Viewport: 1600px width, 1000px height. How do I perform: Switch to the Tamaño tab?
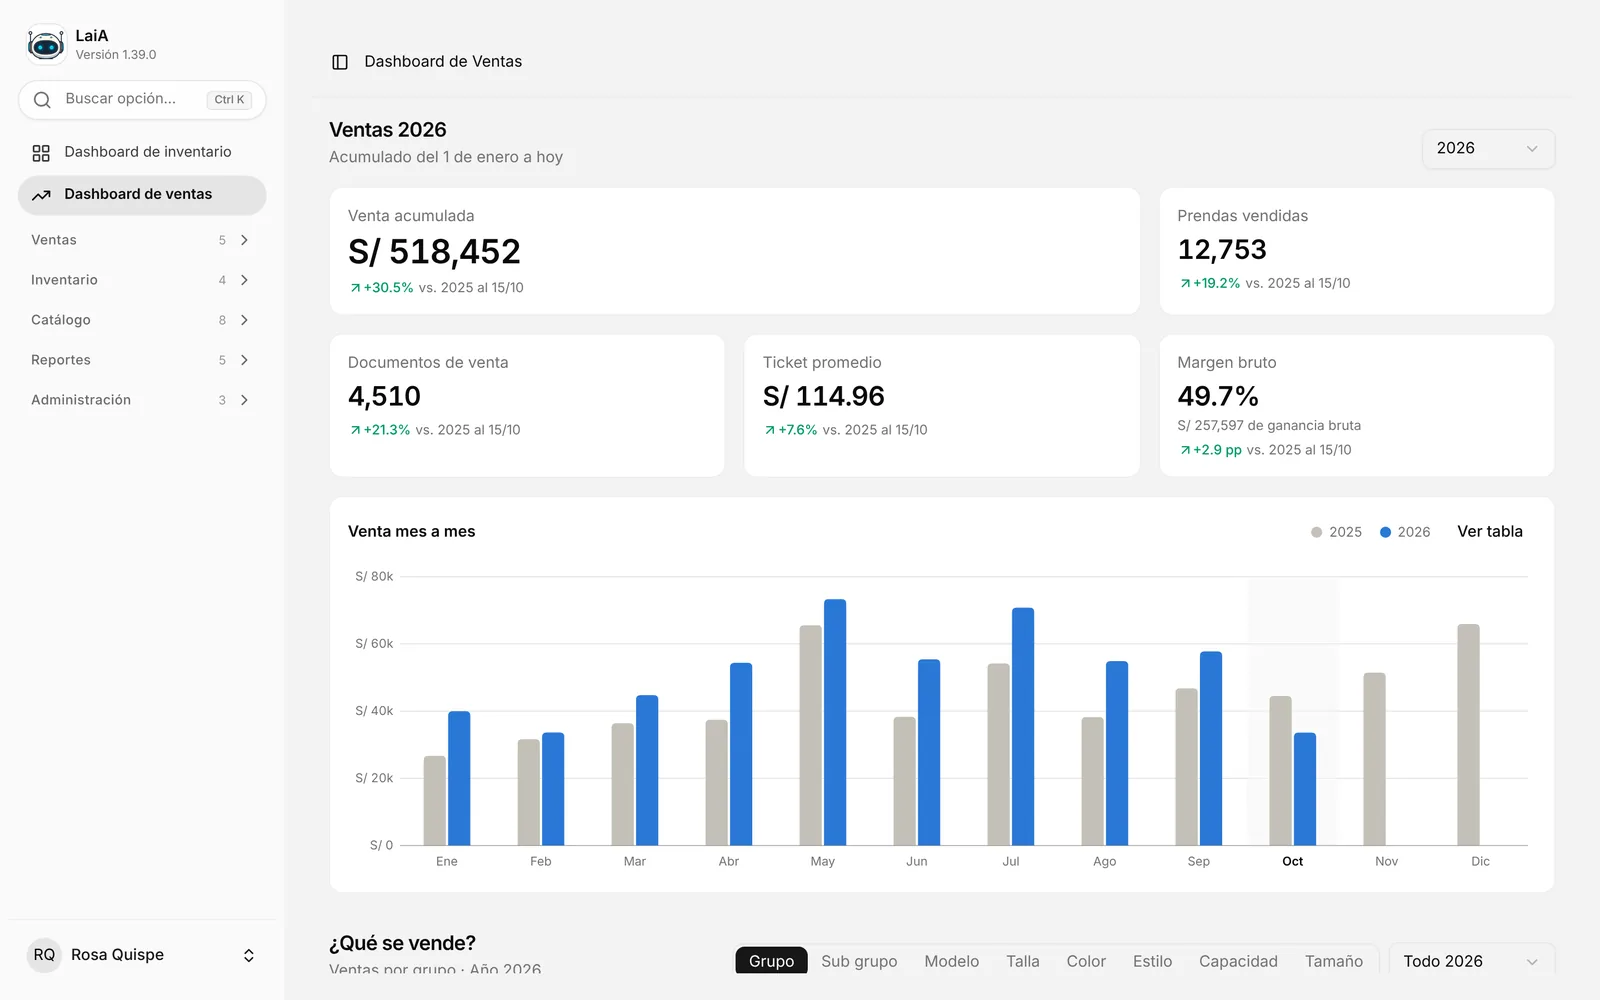click(1333, 961)
